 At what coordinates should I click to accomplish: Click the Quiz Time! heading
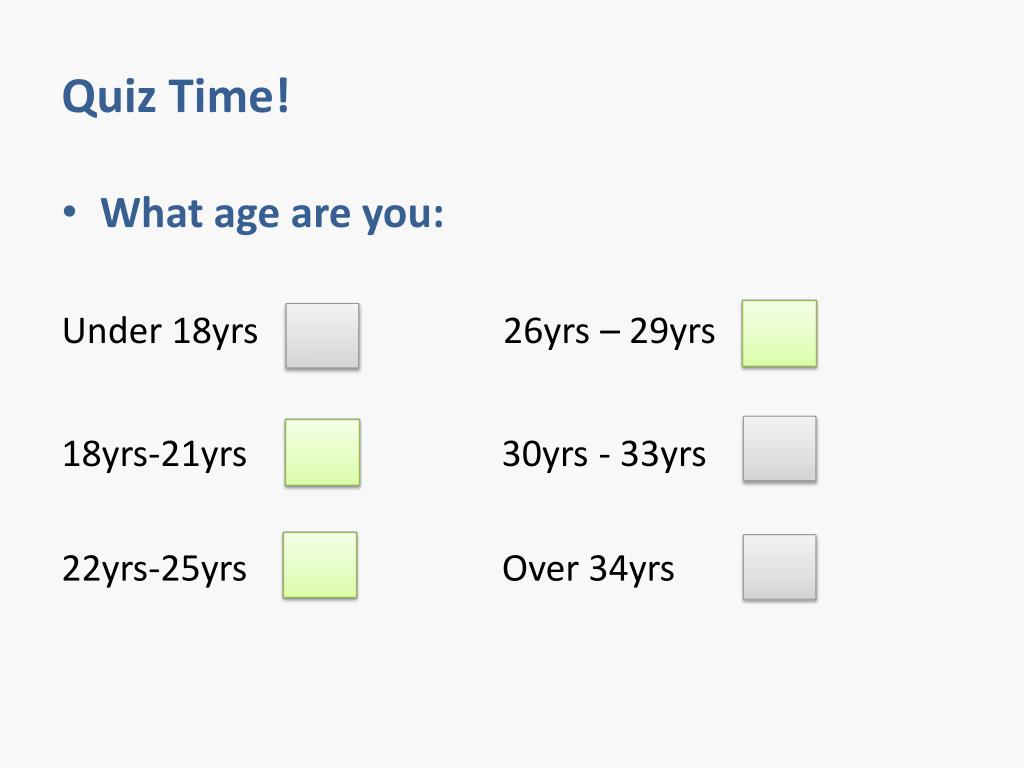pos(176,97)
